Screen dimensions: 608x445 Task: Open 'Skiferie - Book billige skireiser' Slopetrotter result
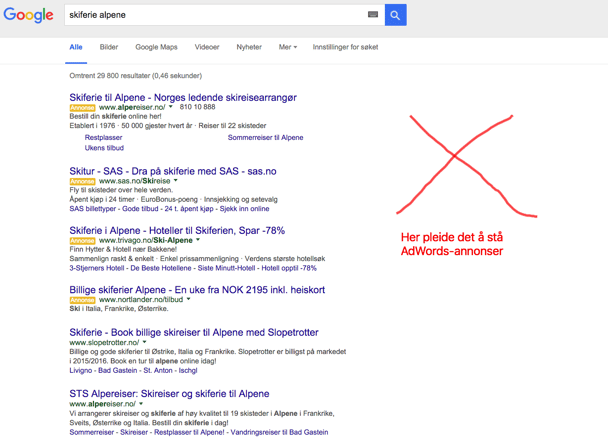tap(194, 332)
